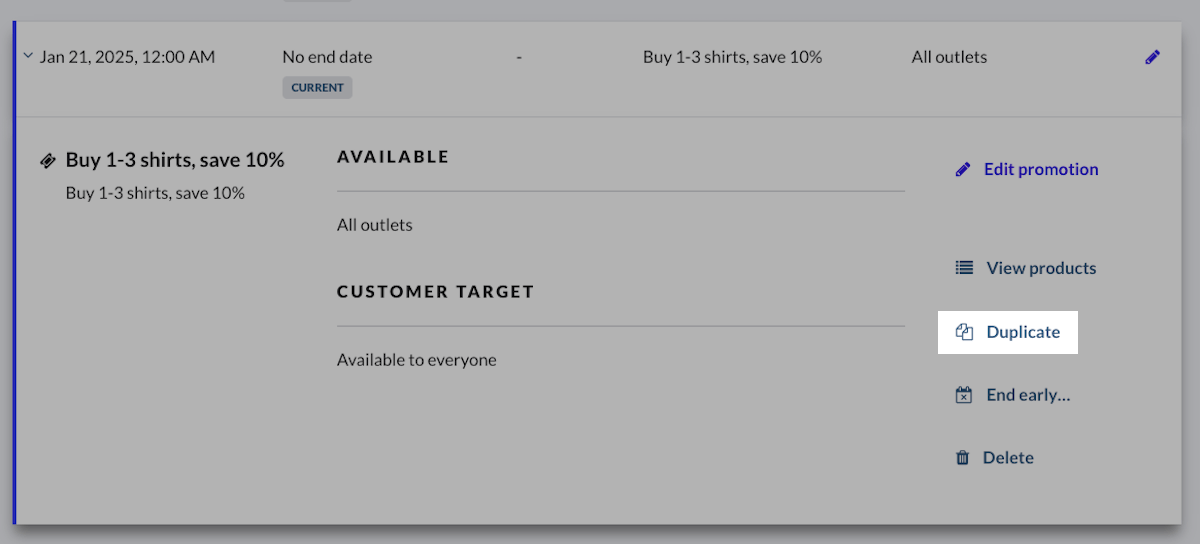1200x544 pixels.
Task: Click the list icon beside View products
Action: point(964,268)
